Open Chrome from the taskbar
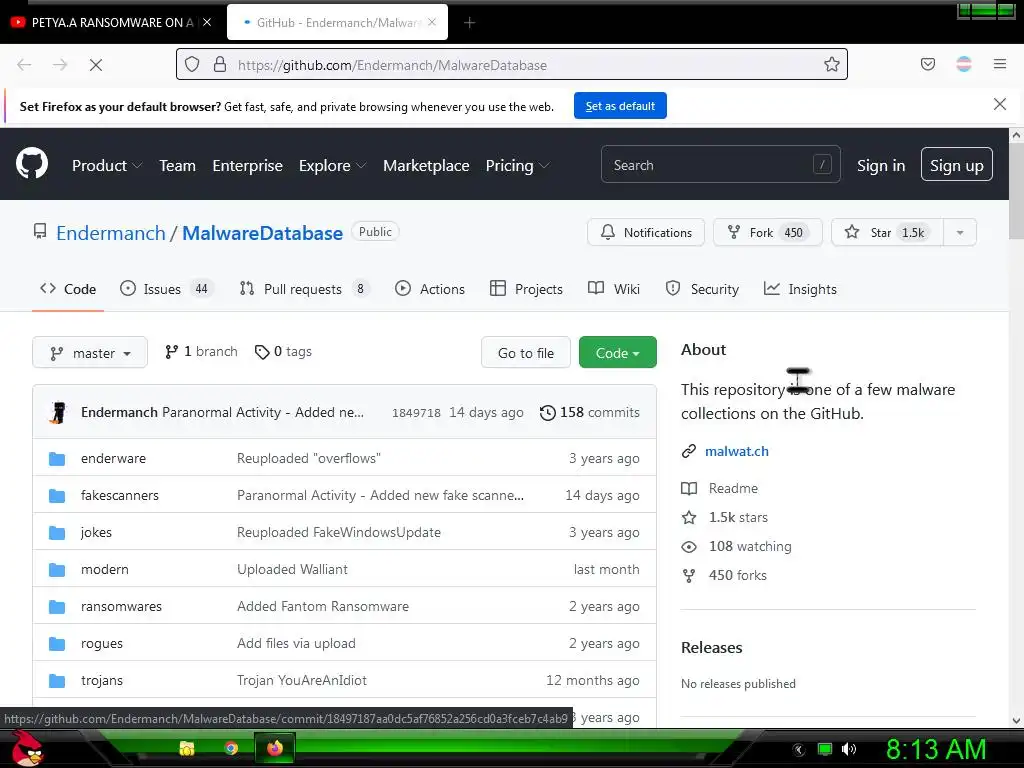This screenshot has height=768, width=1024. 231,748
